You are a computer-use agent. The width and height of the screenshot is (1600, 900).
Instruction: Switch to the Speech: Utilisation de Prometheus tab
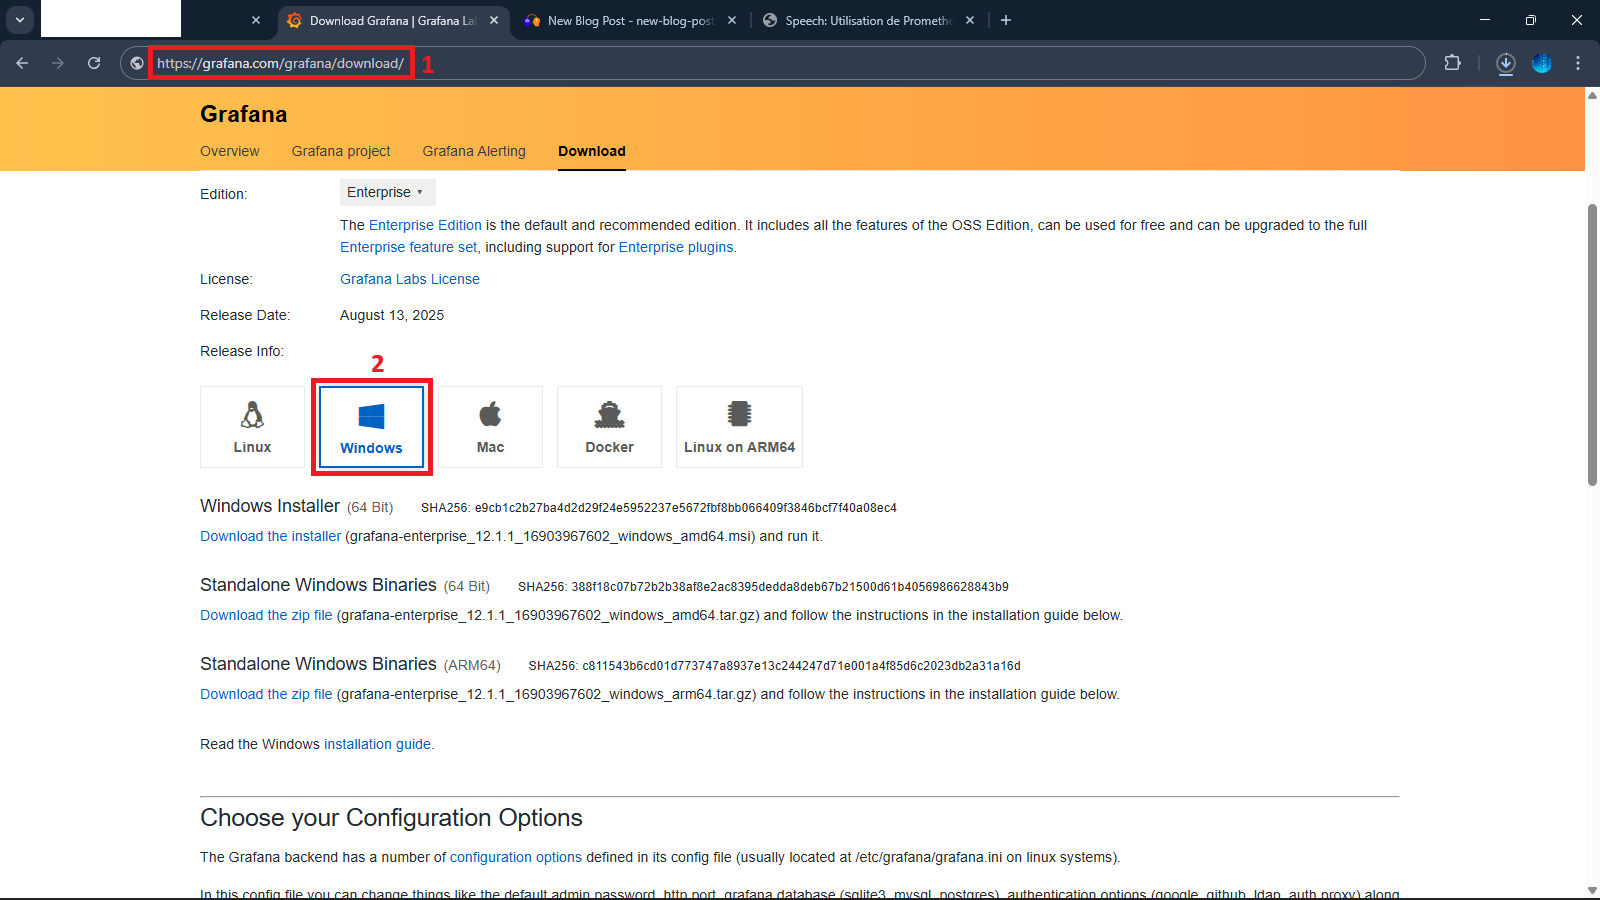click(868, 20)
